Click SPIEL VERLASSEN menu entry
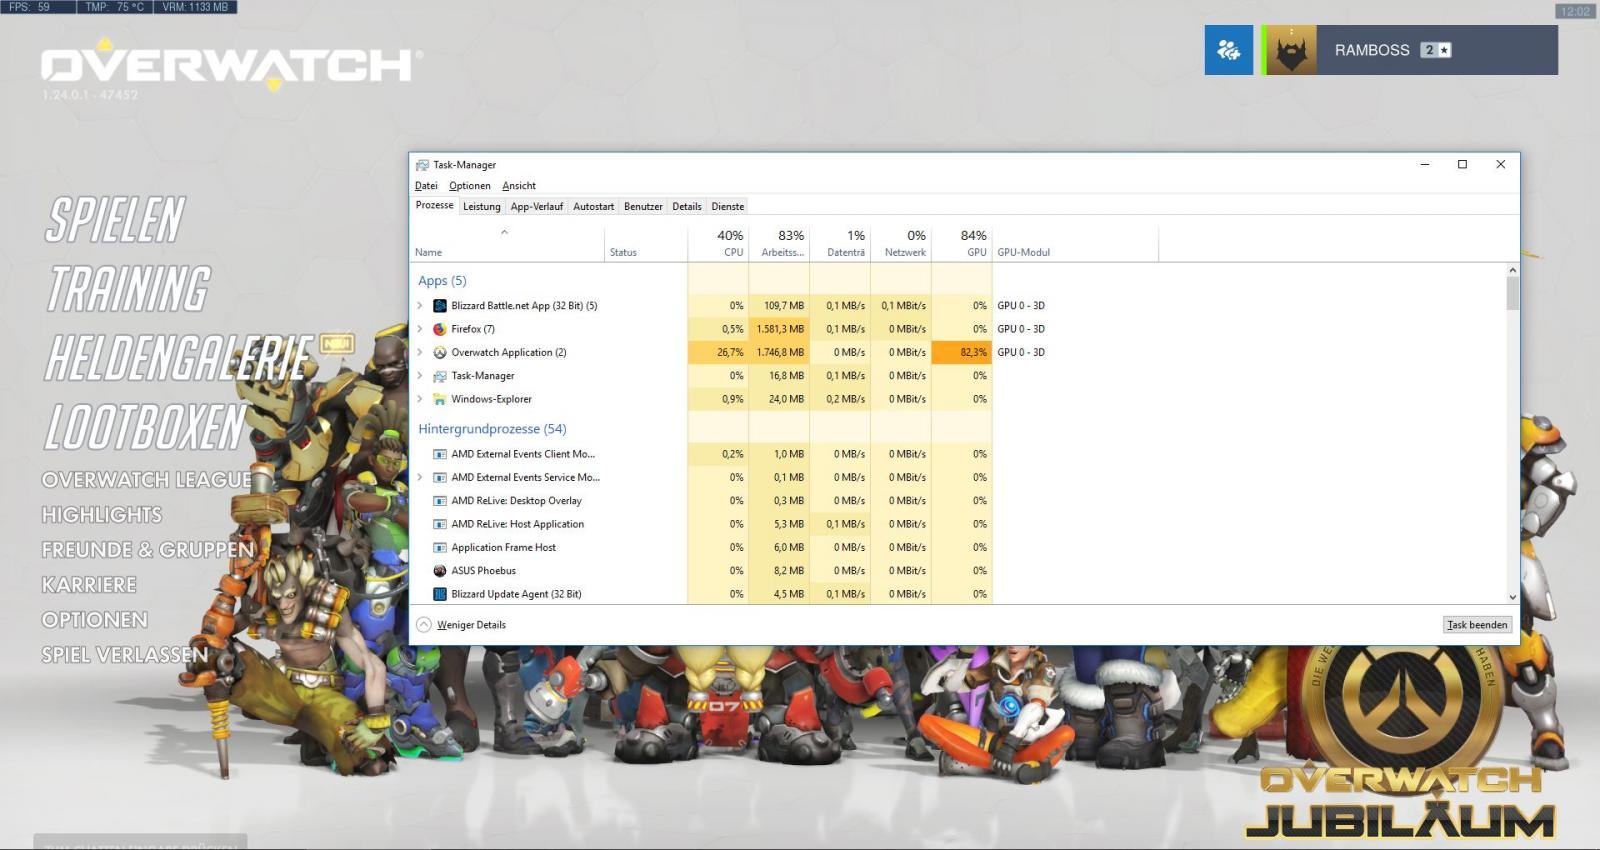This screenshot has height=850, width=1600. [x=125, y=655]
